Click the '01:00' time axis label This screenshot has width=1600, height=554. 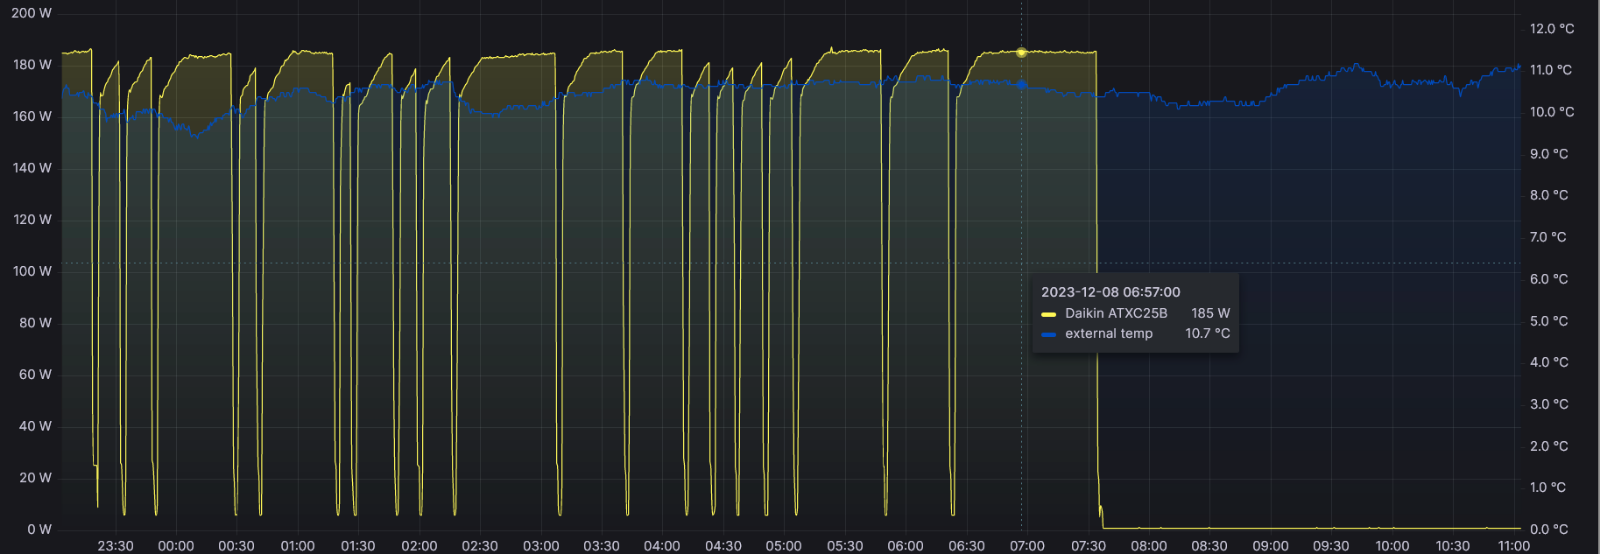[x=297, y=546]
